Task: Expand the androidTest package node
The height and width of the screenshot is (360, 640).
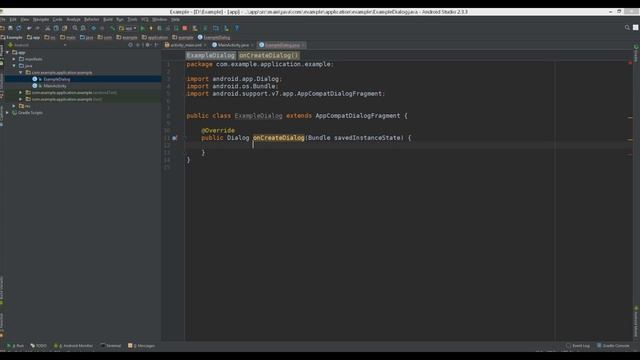Action: point(21,93)
